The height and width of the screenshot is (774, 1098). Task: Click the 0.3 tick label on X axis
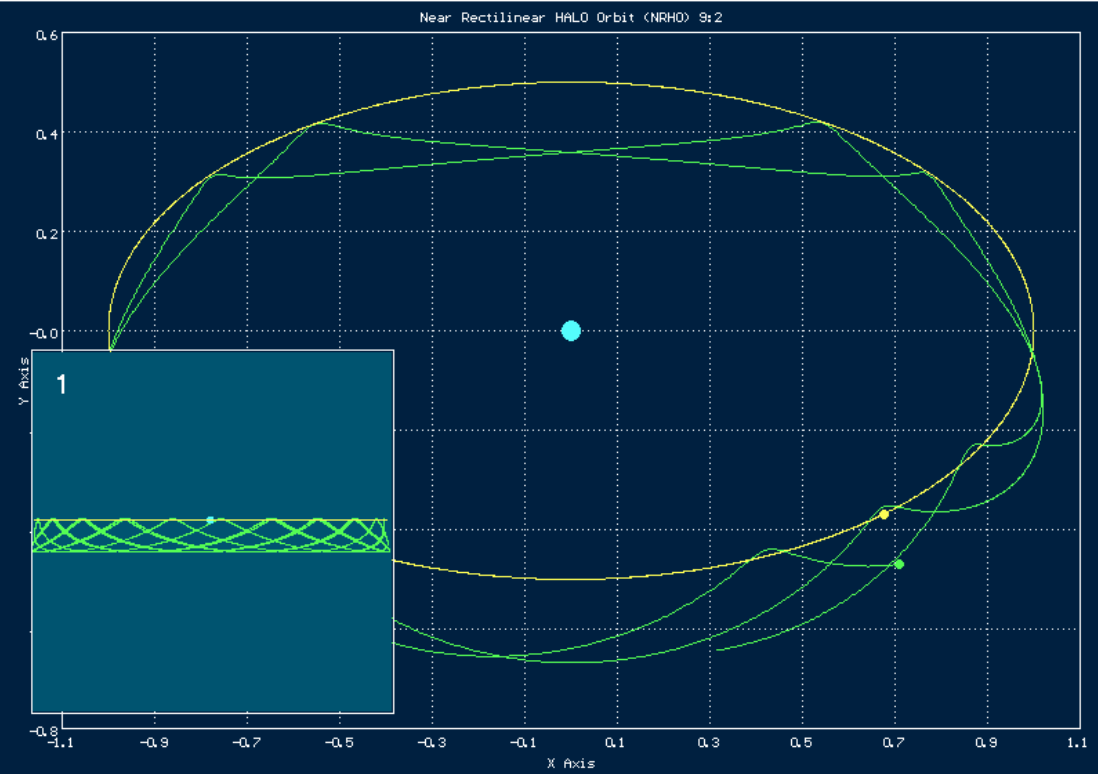(x=710, y=744)
